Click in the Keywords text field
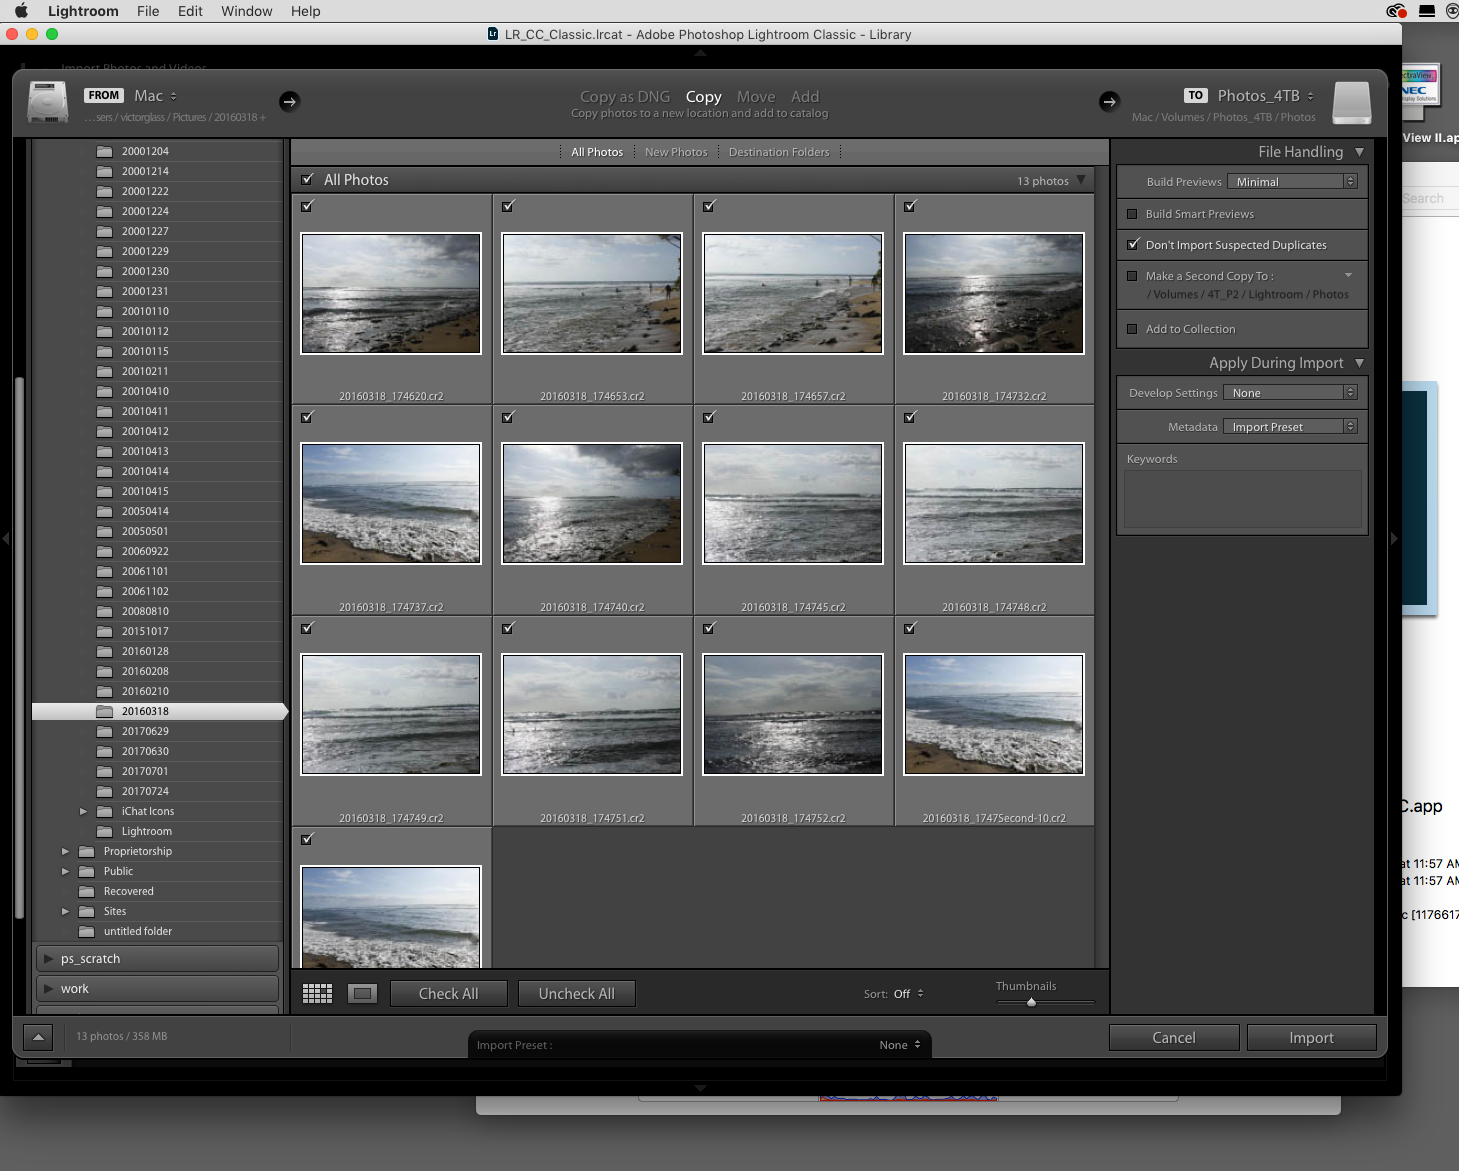 [x=1242, y=499]
